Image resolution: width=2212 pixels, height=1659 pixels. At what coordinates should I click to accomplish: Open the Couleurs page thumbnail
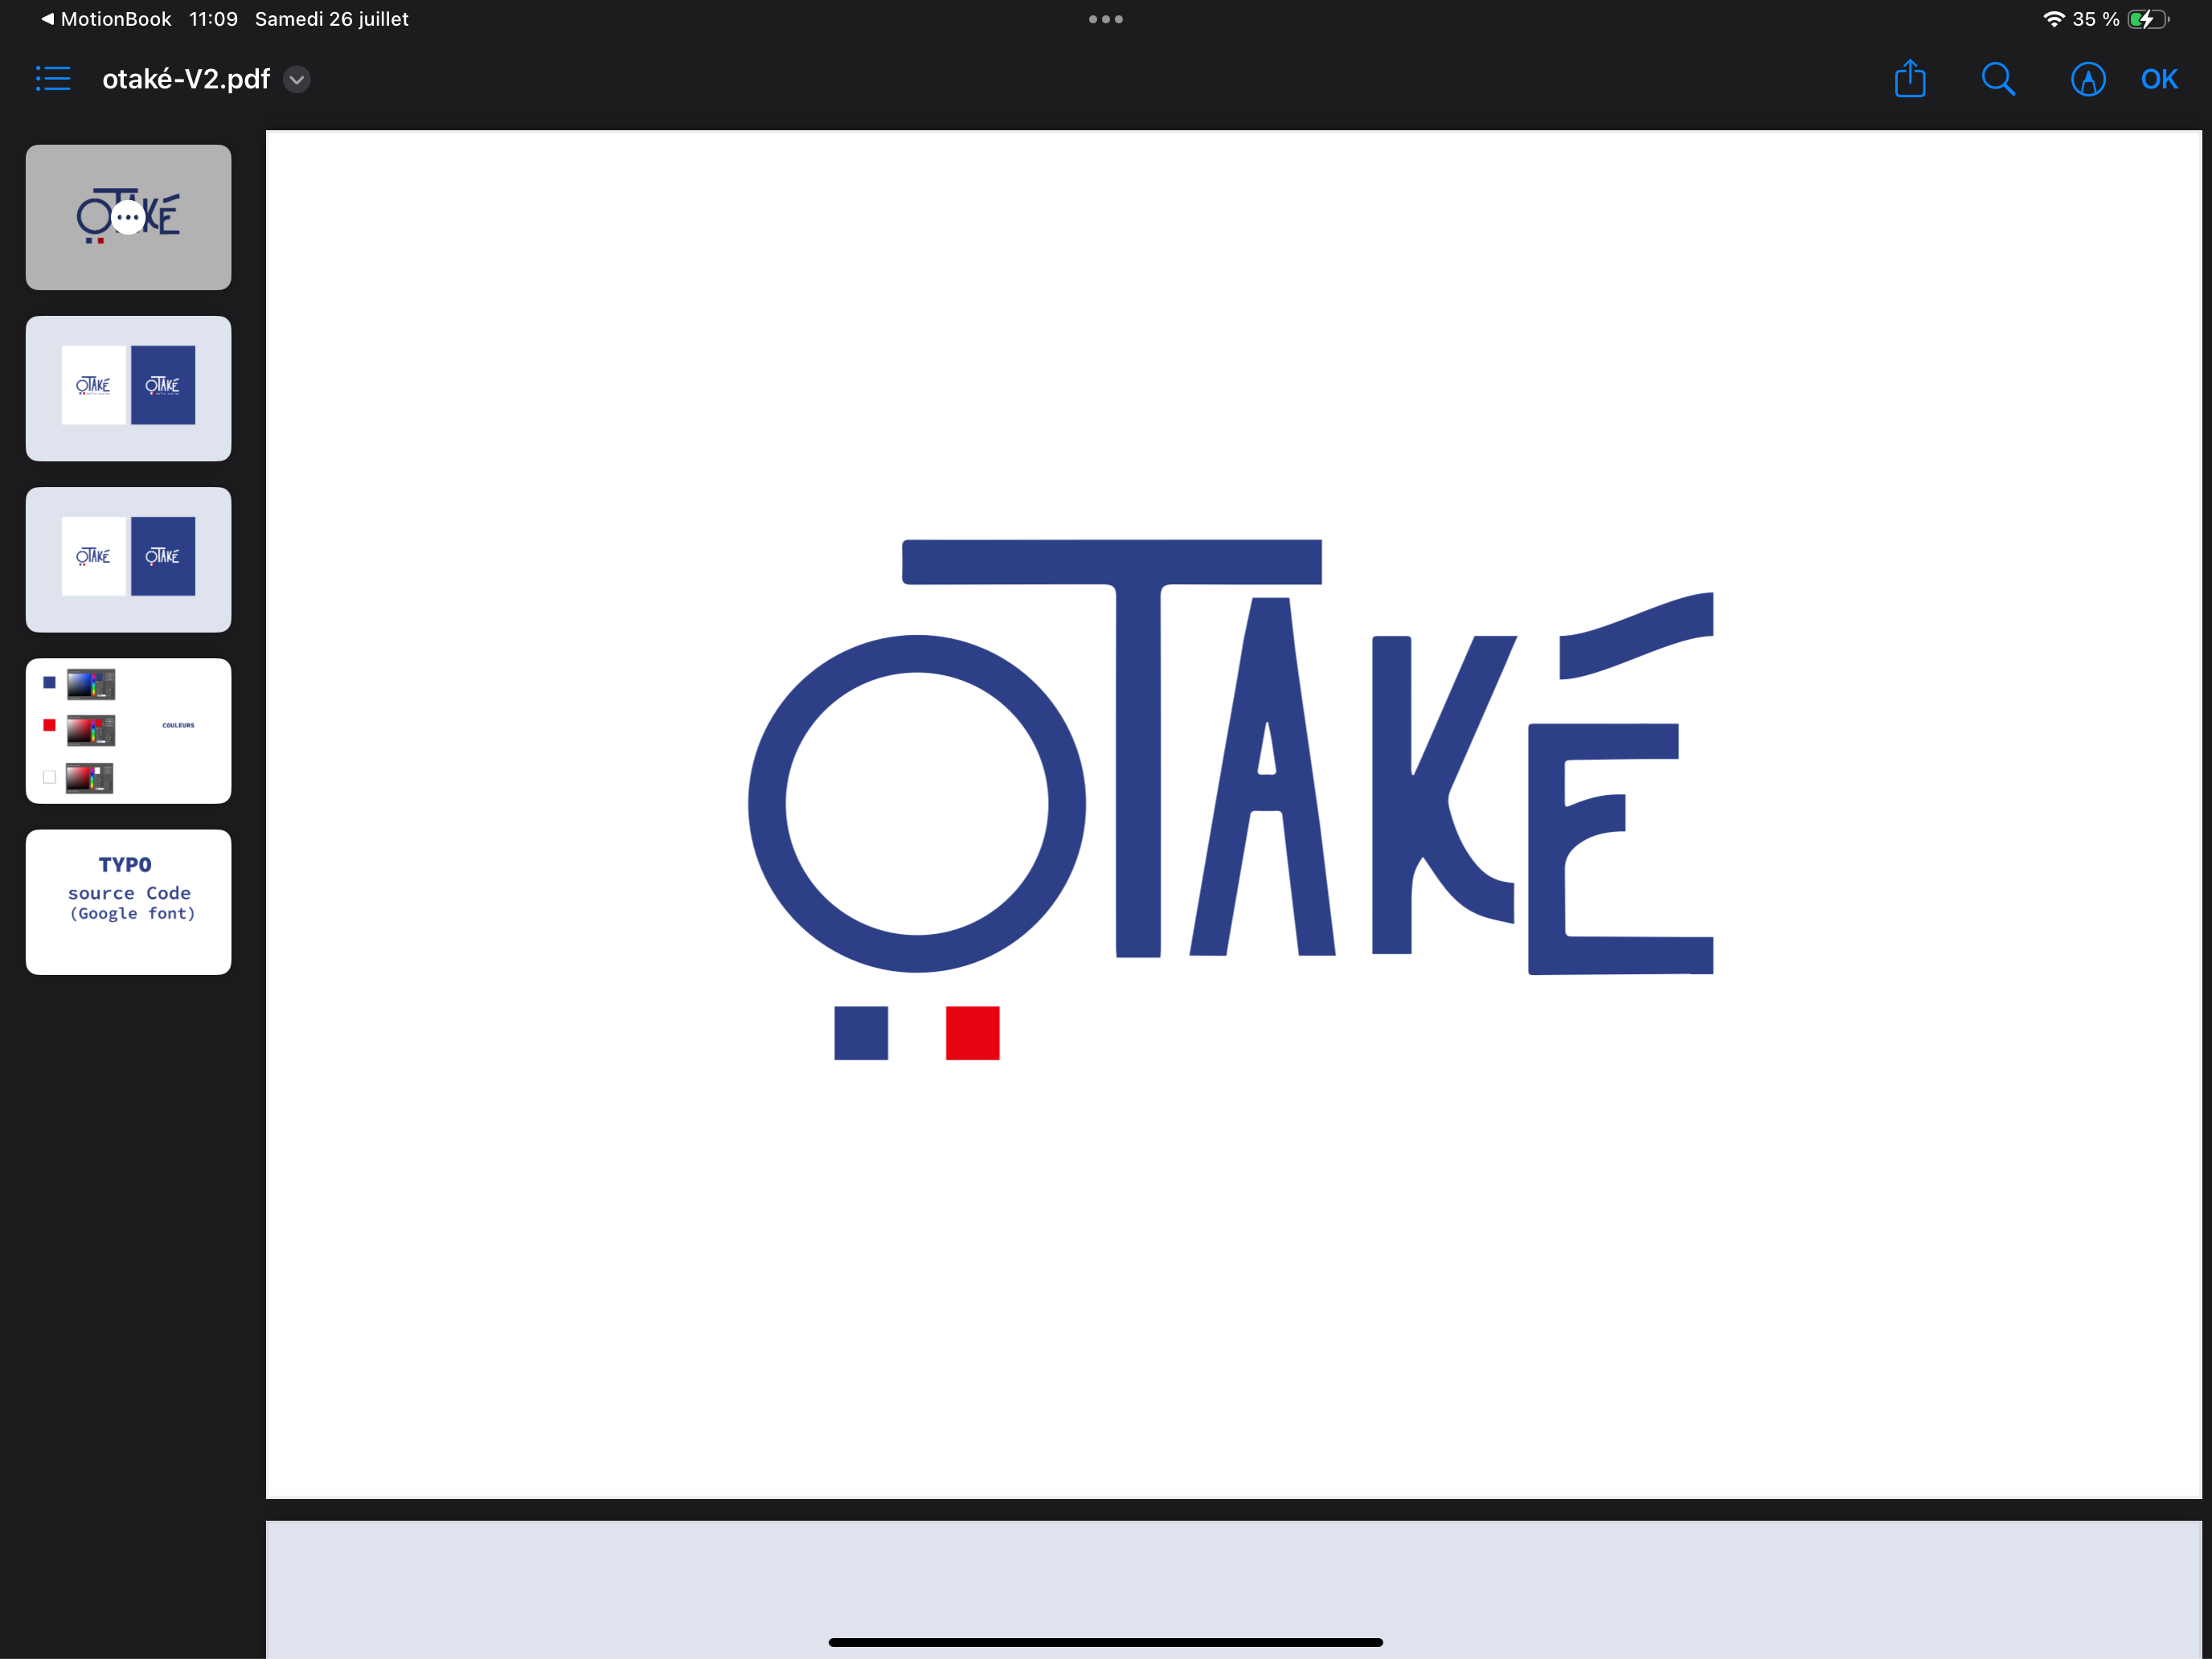tap(128, 730)
